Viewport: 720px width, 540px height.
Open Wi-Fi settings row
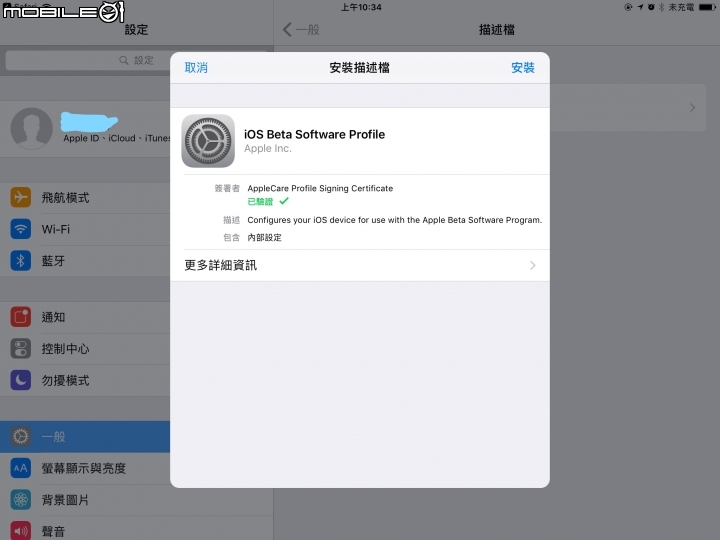(85, 229)
